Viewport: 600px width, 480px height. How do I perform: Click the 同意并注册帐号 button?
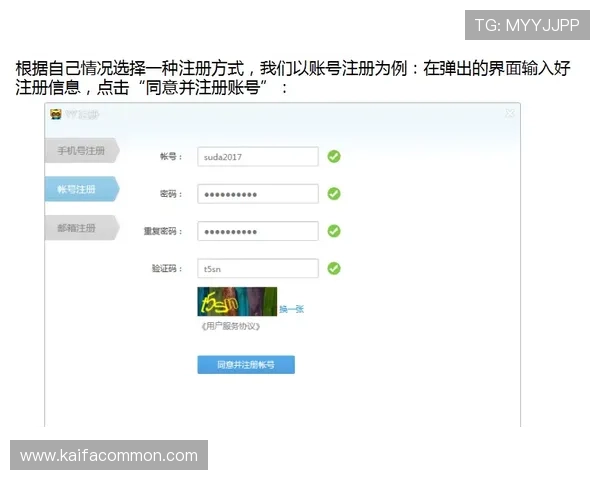(246, 365)
